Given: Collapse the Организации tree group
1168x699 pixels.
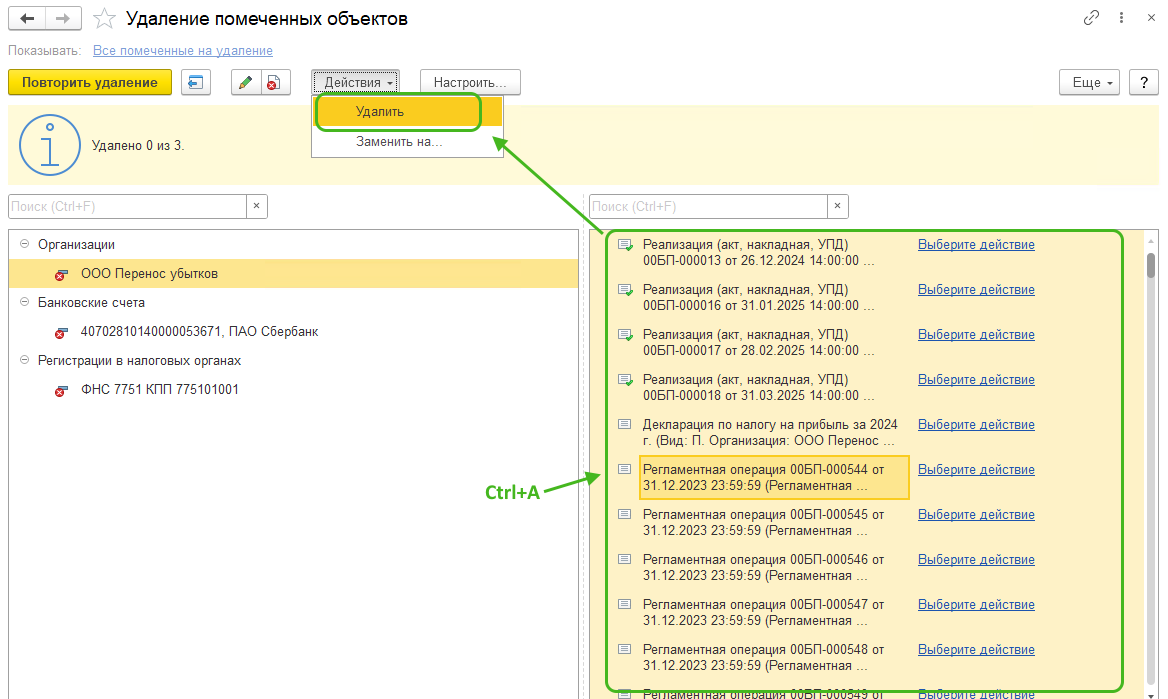Looking at the screenshot, I should [24, 244].
